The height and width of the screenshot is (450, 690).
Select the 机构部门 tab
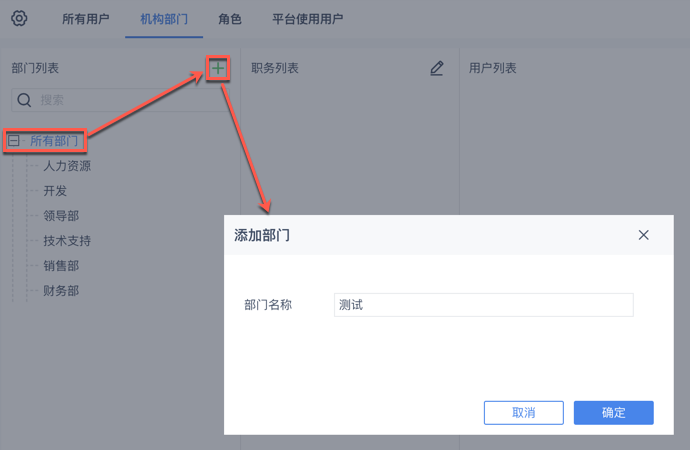point(164,19)
